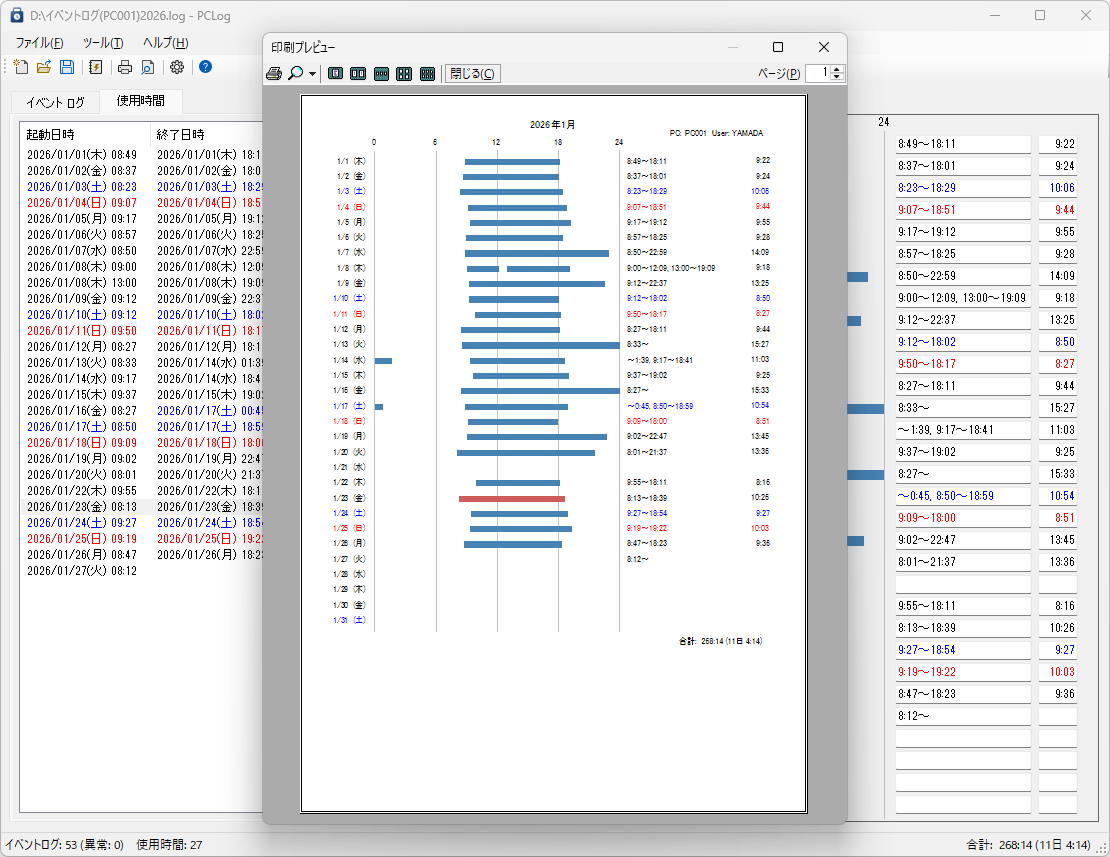Open the ツール(T) menu

coord(102,43)
